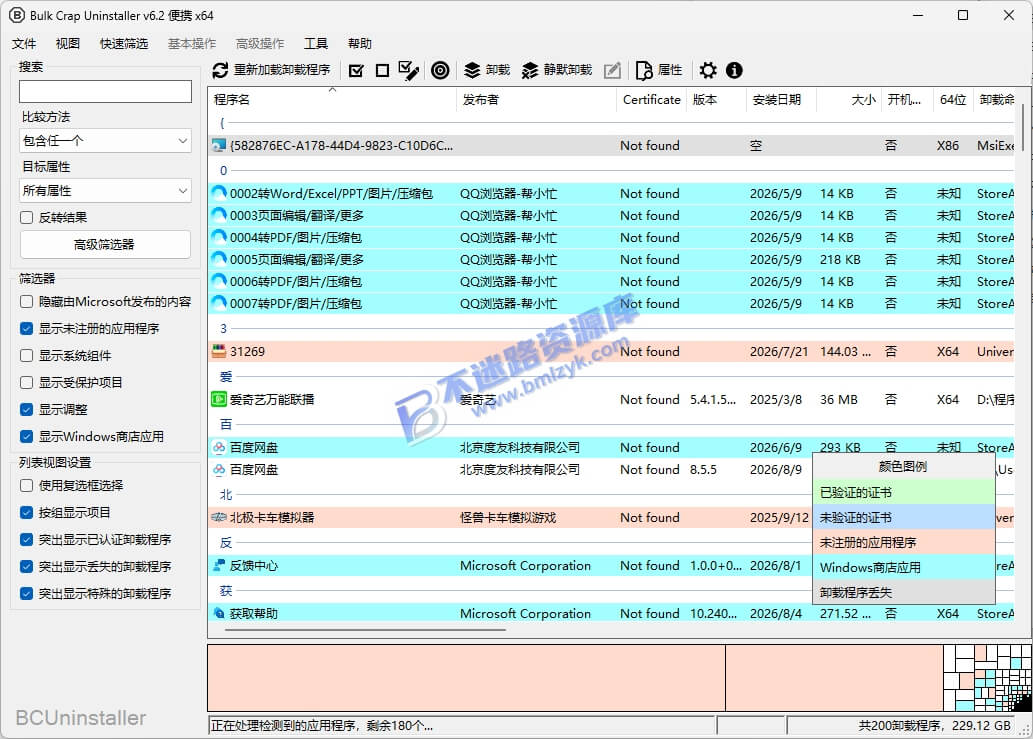Collapse the '北' group header
Screen dimensions: 1033x739
(226, 495)
